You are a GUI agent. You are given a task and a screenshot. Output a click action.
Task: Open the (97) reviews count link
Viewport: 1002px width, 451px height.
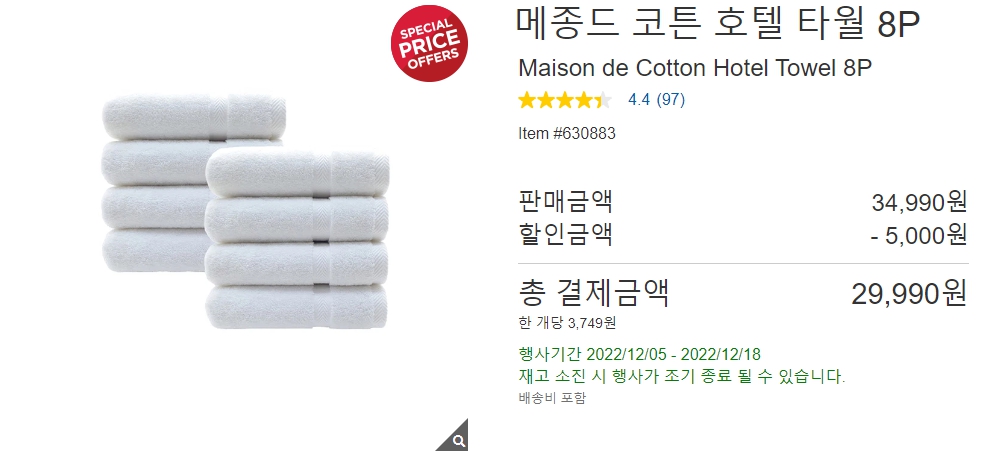pyautogui.click(x=670, y=100)
